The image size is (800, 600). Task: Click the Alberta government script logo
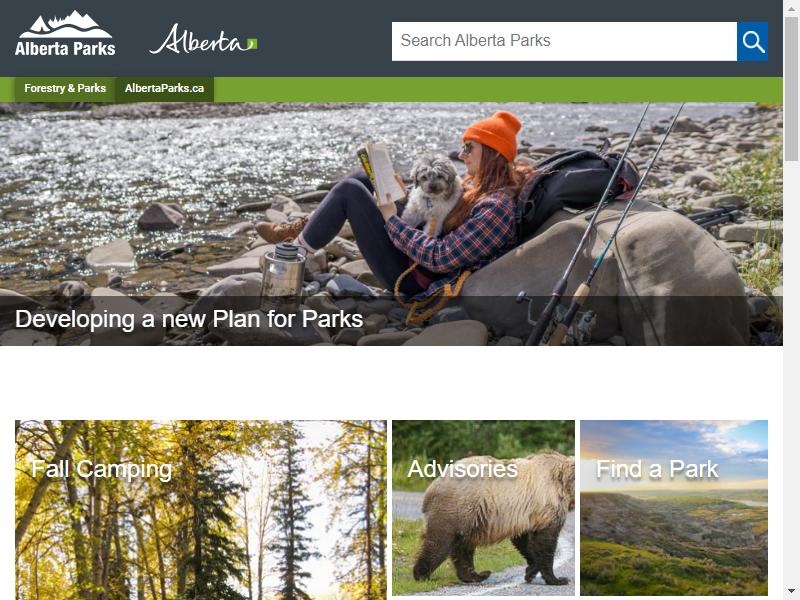point(204,39)
